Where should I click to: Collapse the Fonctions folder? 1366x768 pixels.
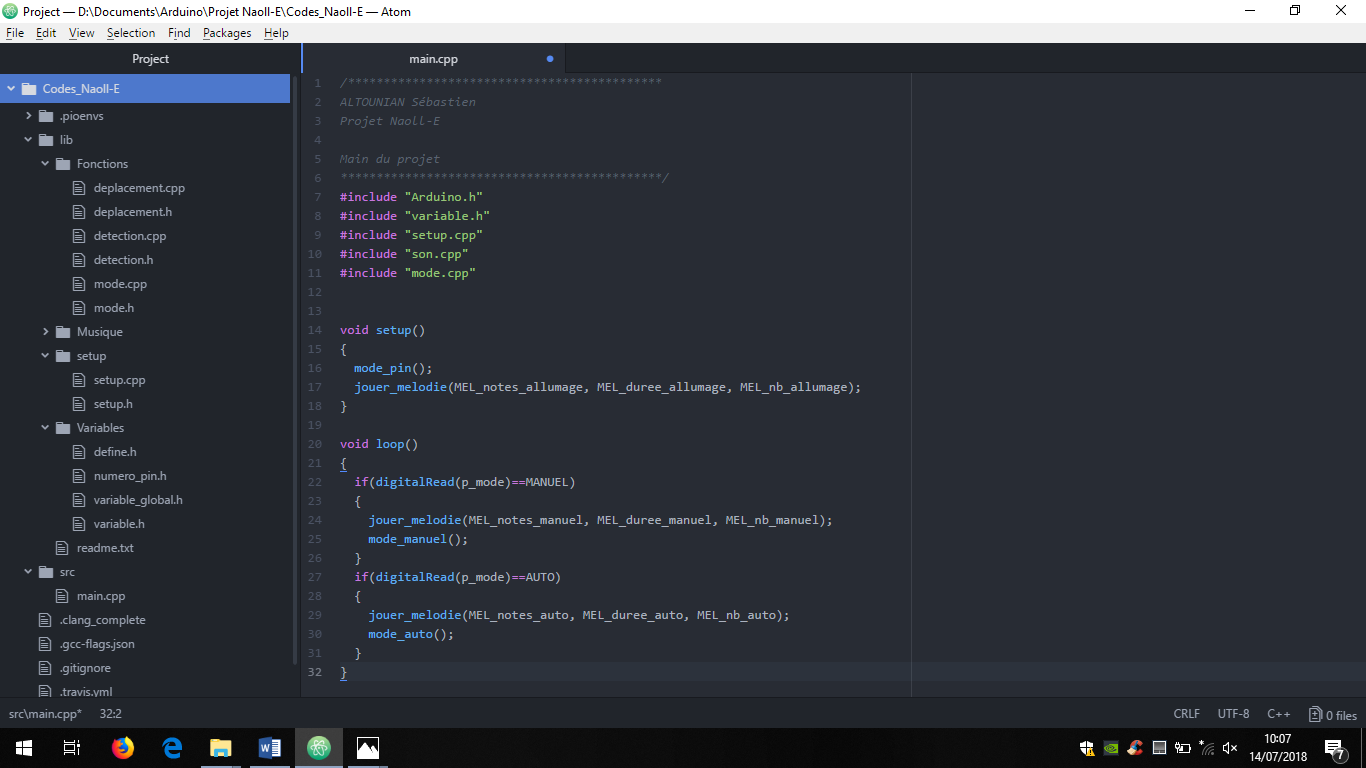point(45,164)
